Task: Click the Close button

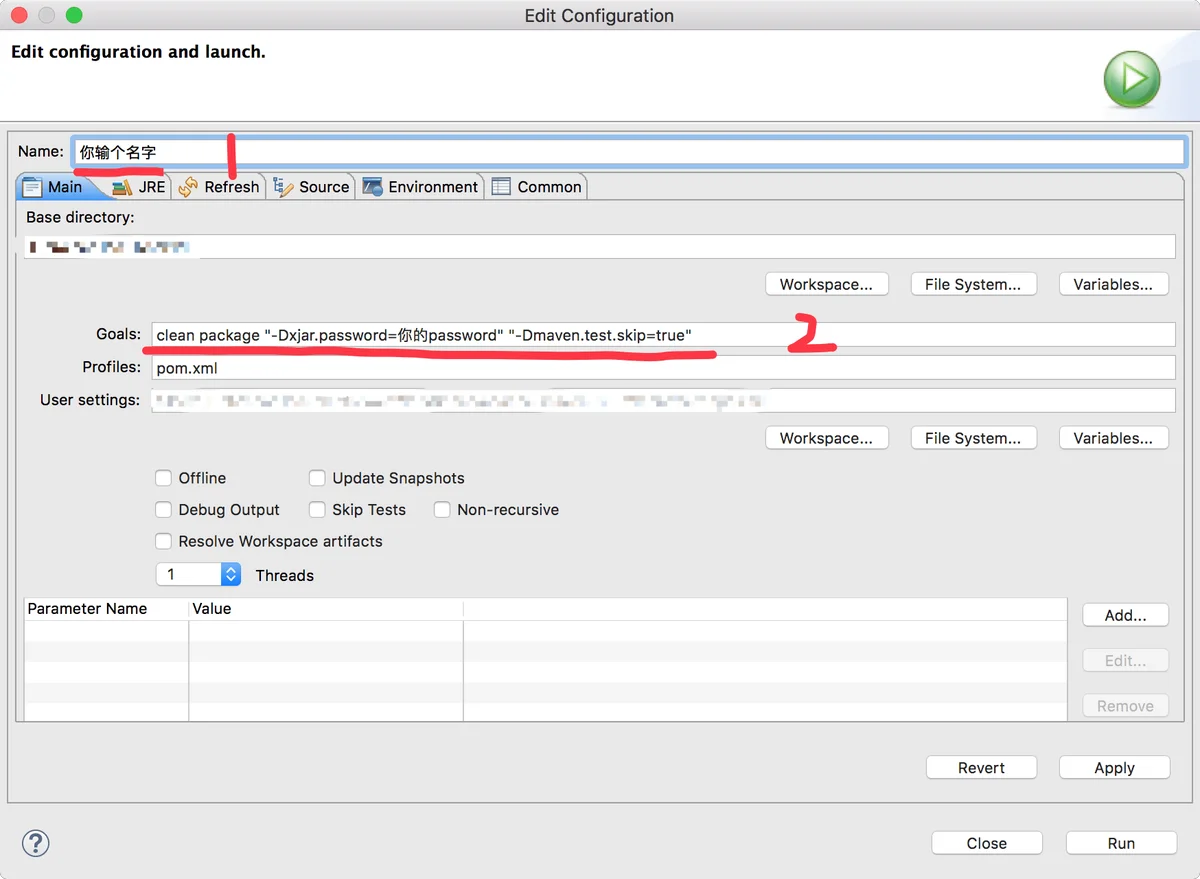Action: tap(986, 843)
